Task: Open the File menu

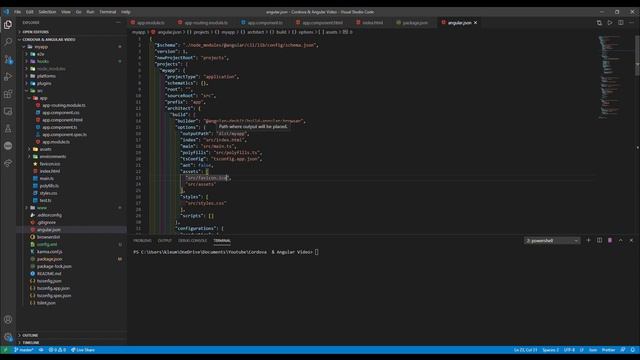Action: (x=18, y=12)
